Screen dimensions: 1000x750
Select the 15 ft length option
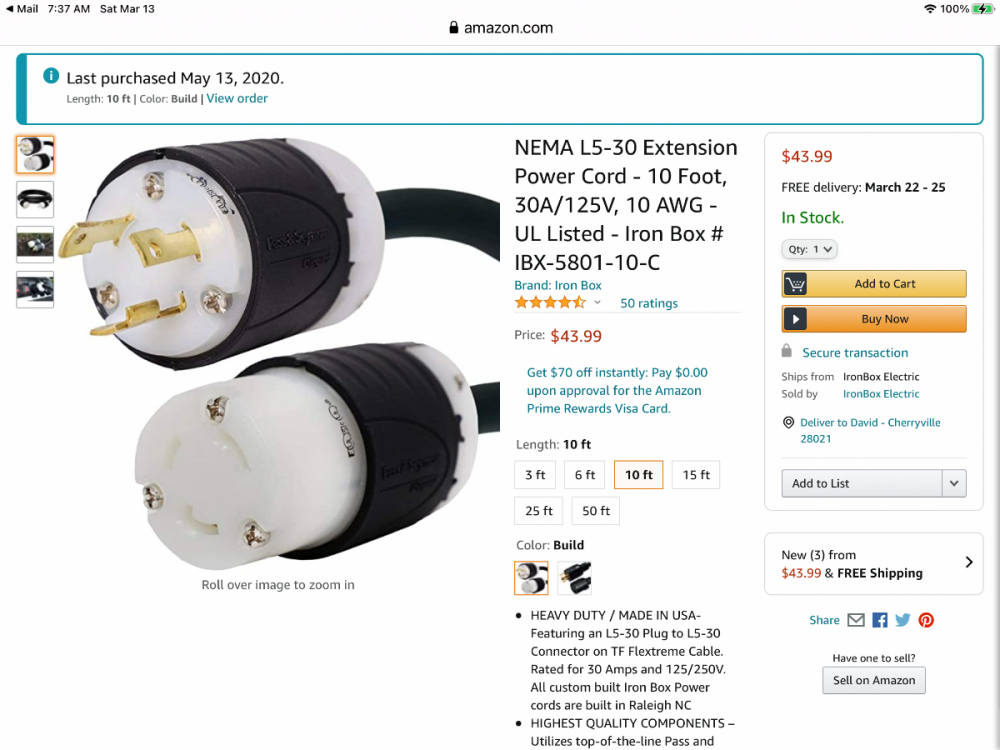pyautogui.click(x=696, y=474)
